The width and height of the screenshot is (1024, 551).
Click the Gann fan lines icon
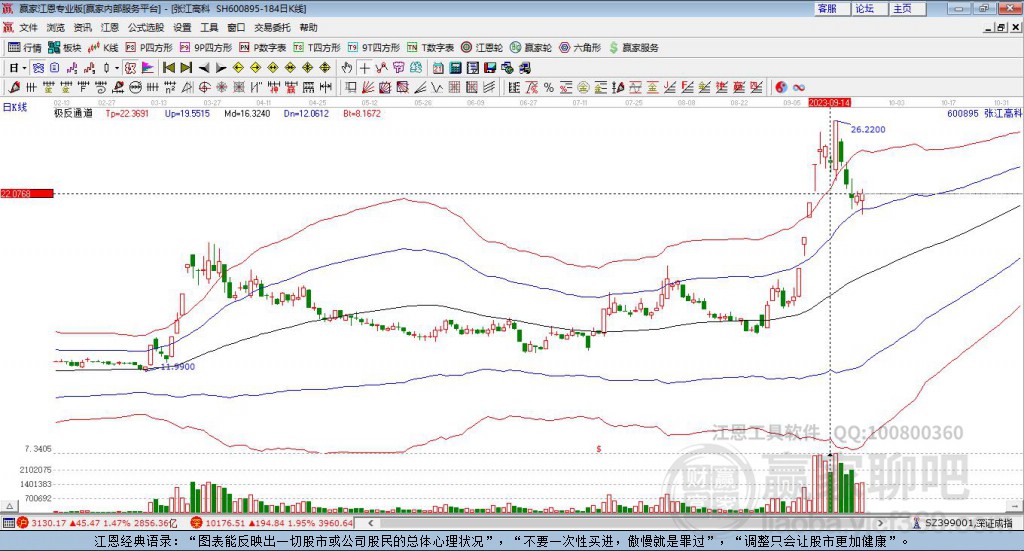coord(368,87)
